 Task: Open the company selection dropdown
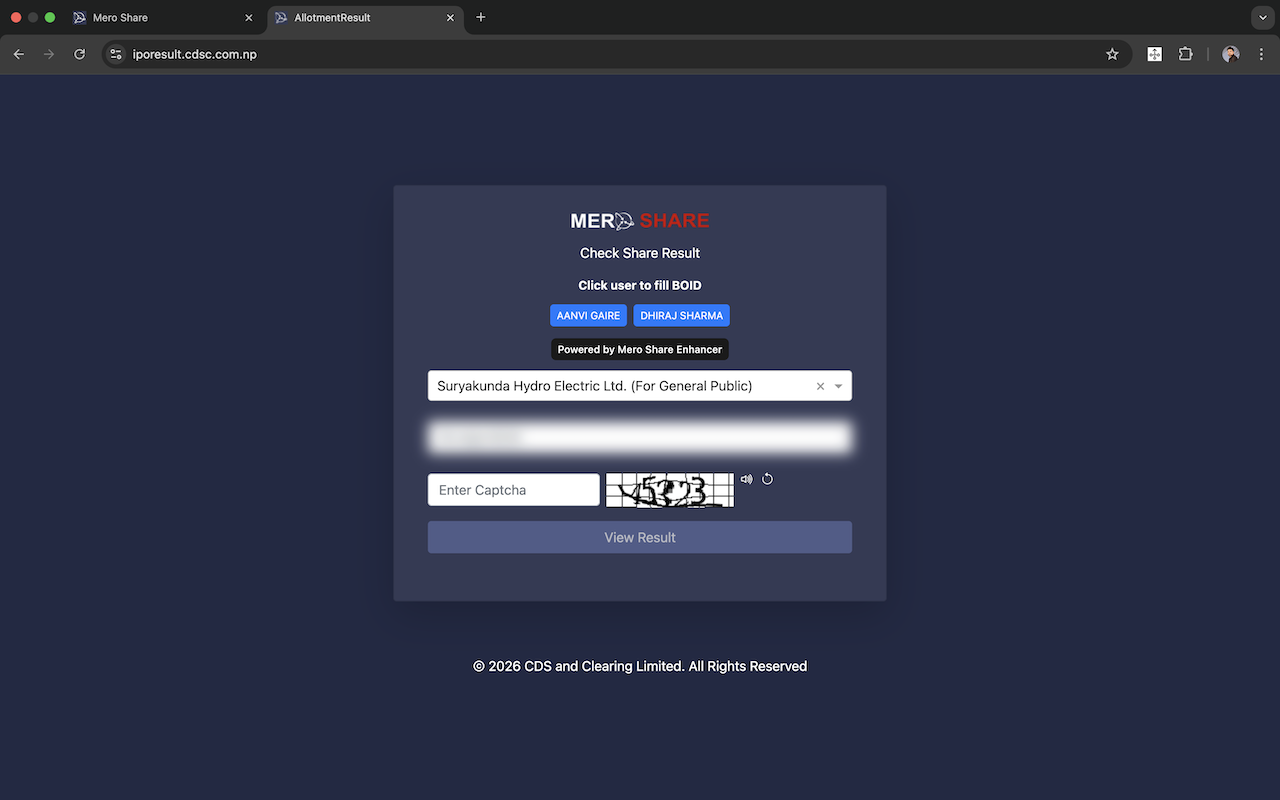pos(640,386)
